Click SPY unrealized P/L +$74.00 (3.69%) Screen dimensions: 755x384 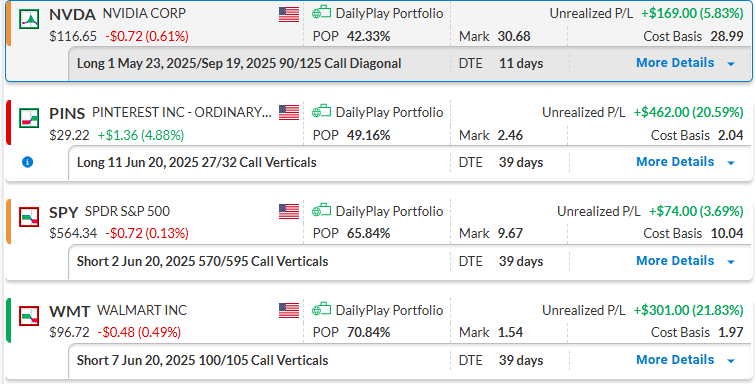(696, 212)
